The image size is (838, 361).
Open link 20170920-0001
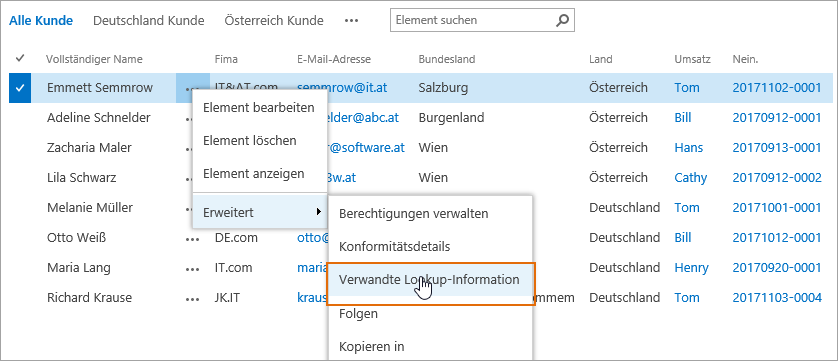pos(777,267)
